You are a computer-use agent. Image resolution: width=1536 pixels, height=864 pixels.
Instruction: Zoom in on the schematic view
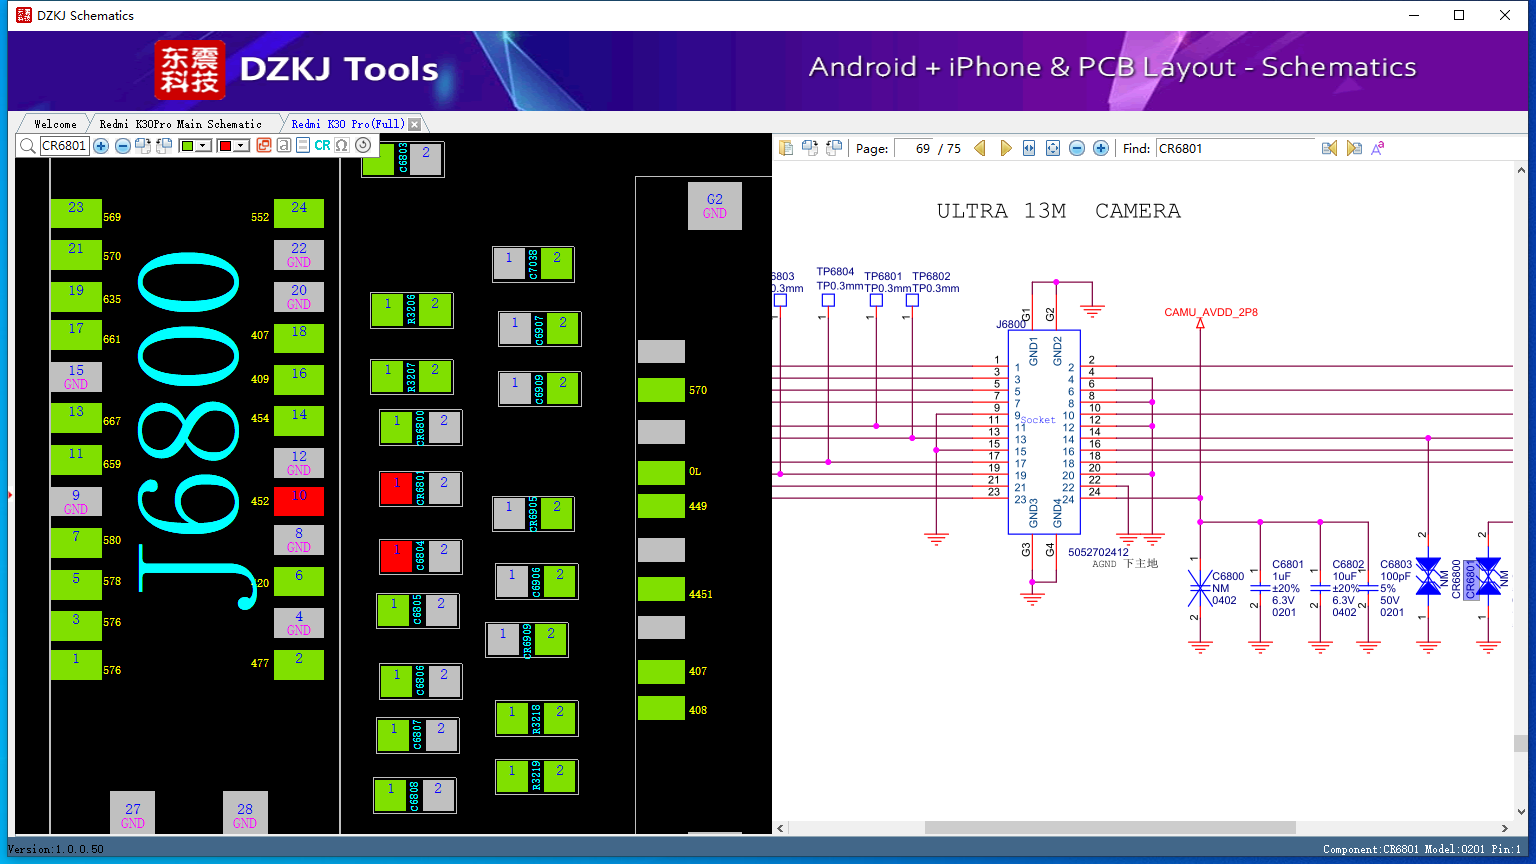click(1101, 148)
